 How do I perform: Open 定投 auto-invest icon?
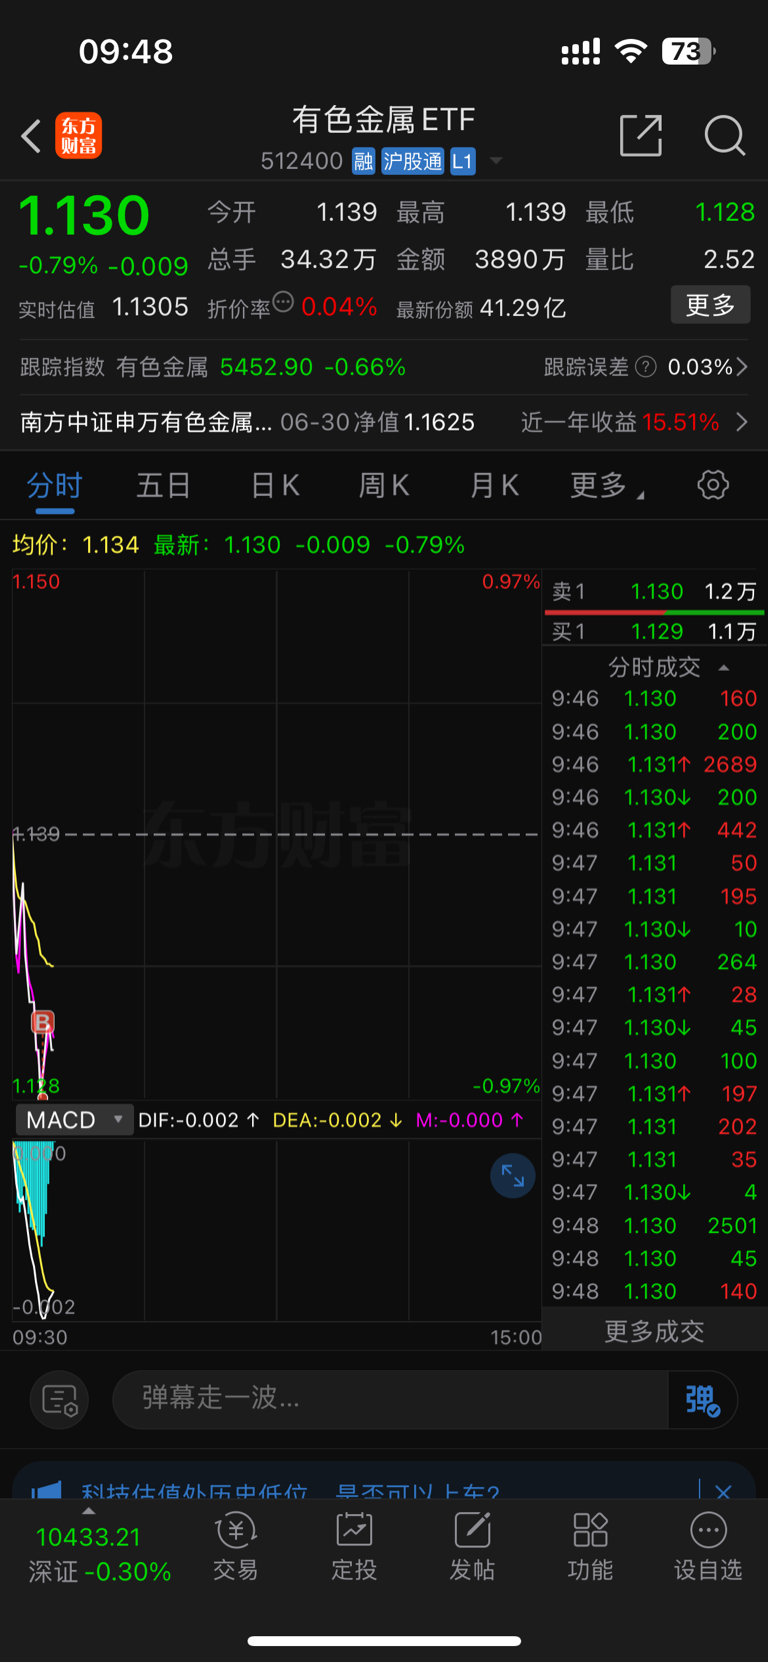[354, 1547]
